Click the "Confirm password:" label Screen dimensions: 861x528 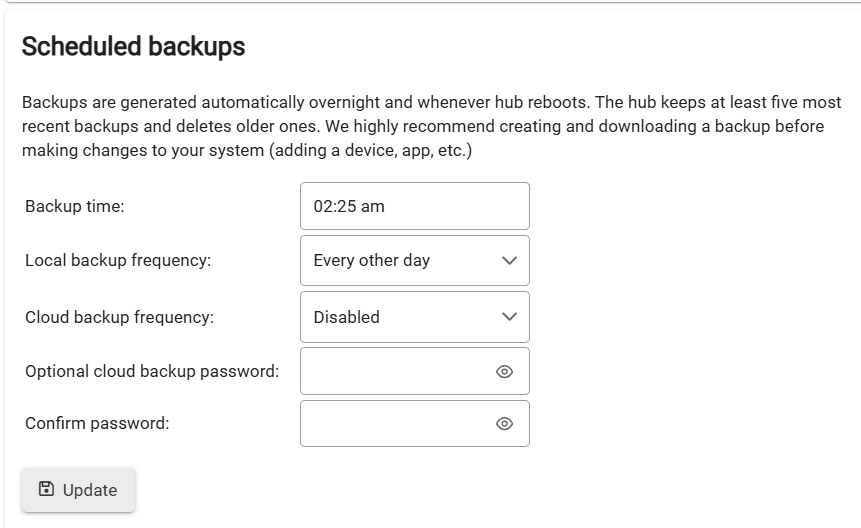97,423
